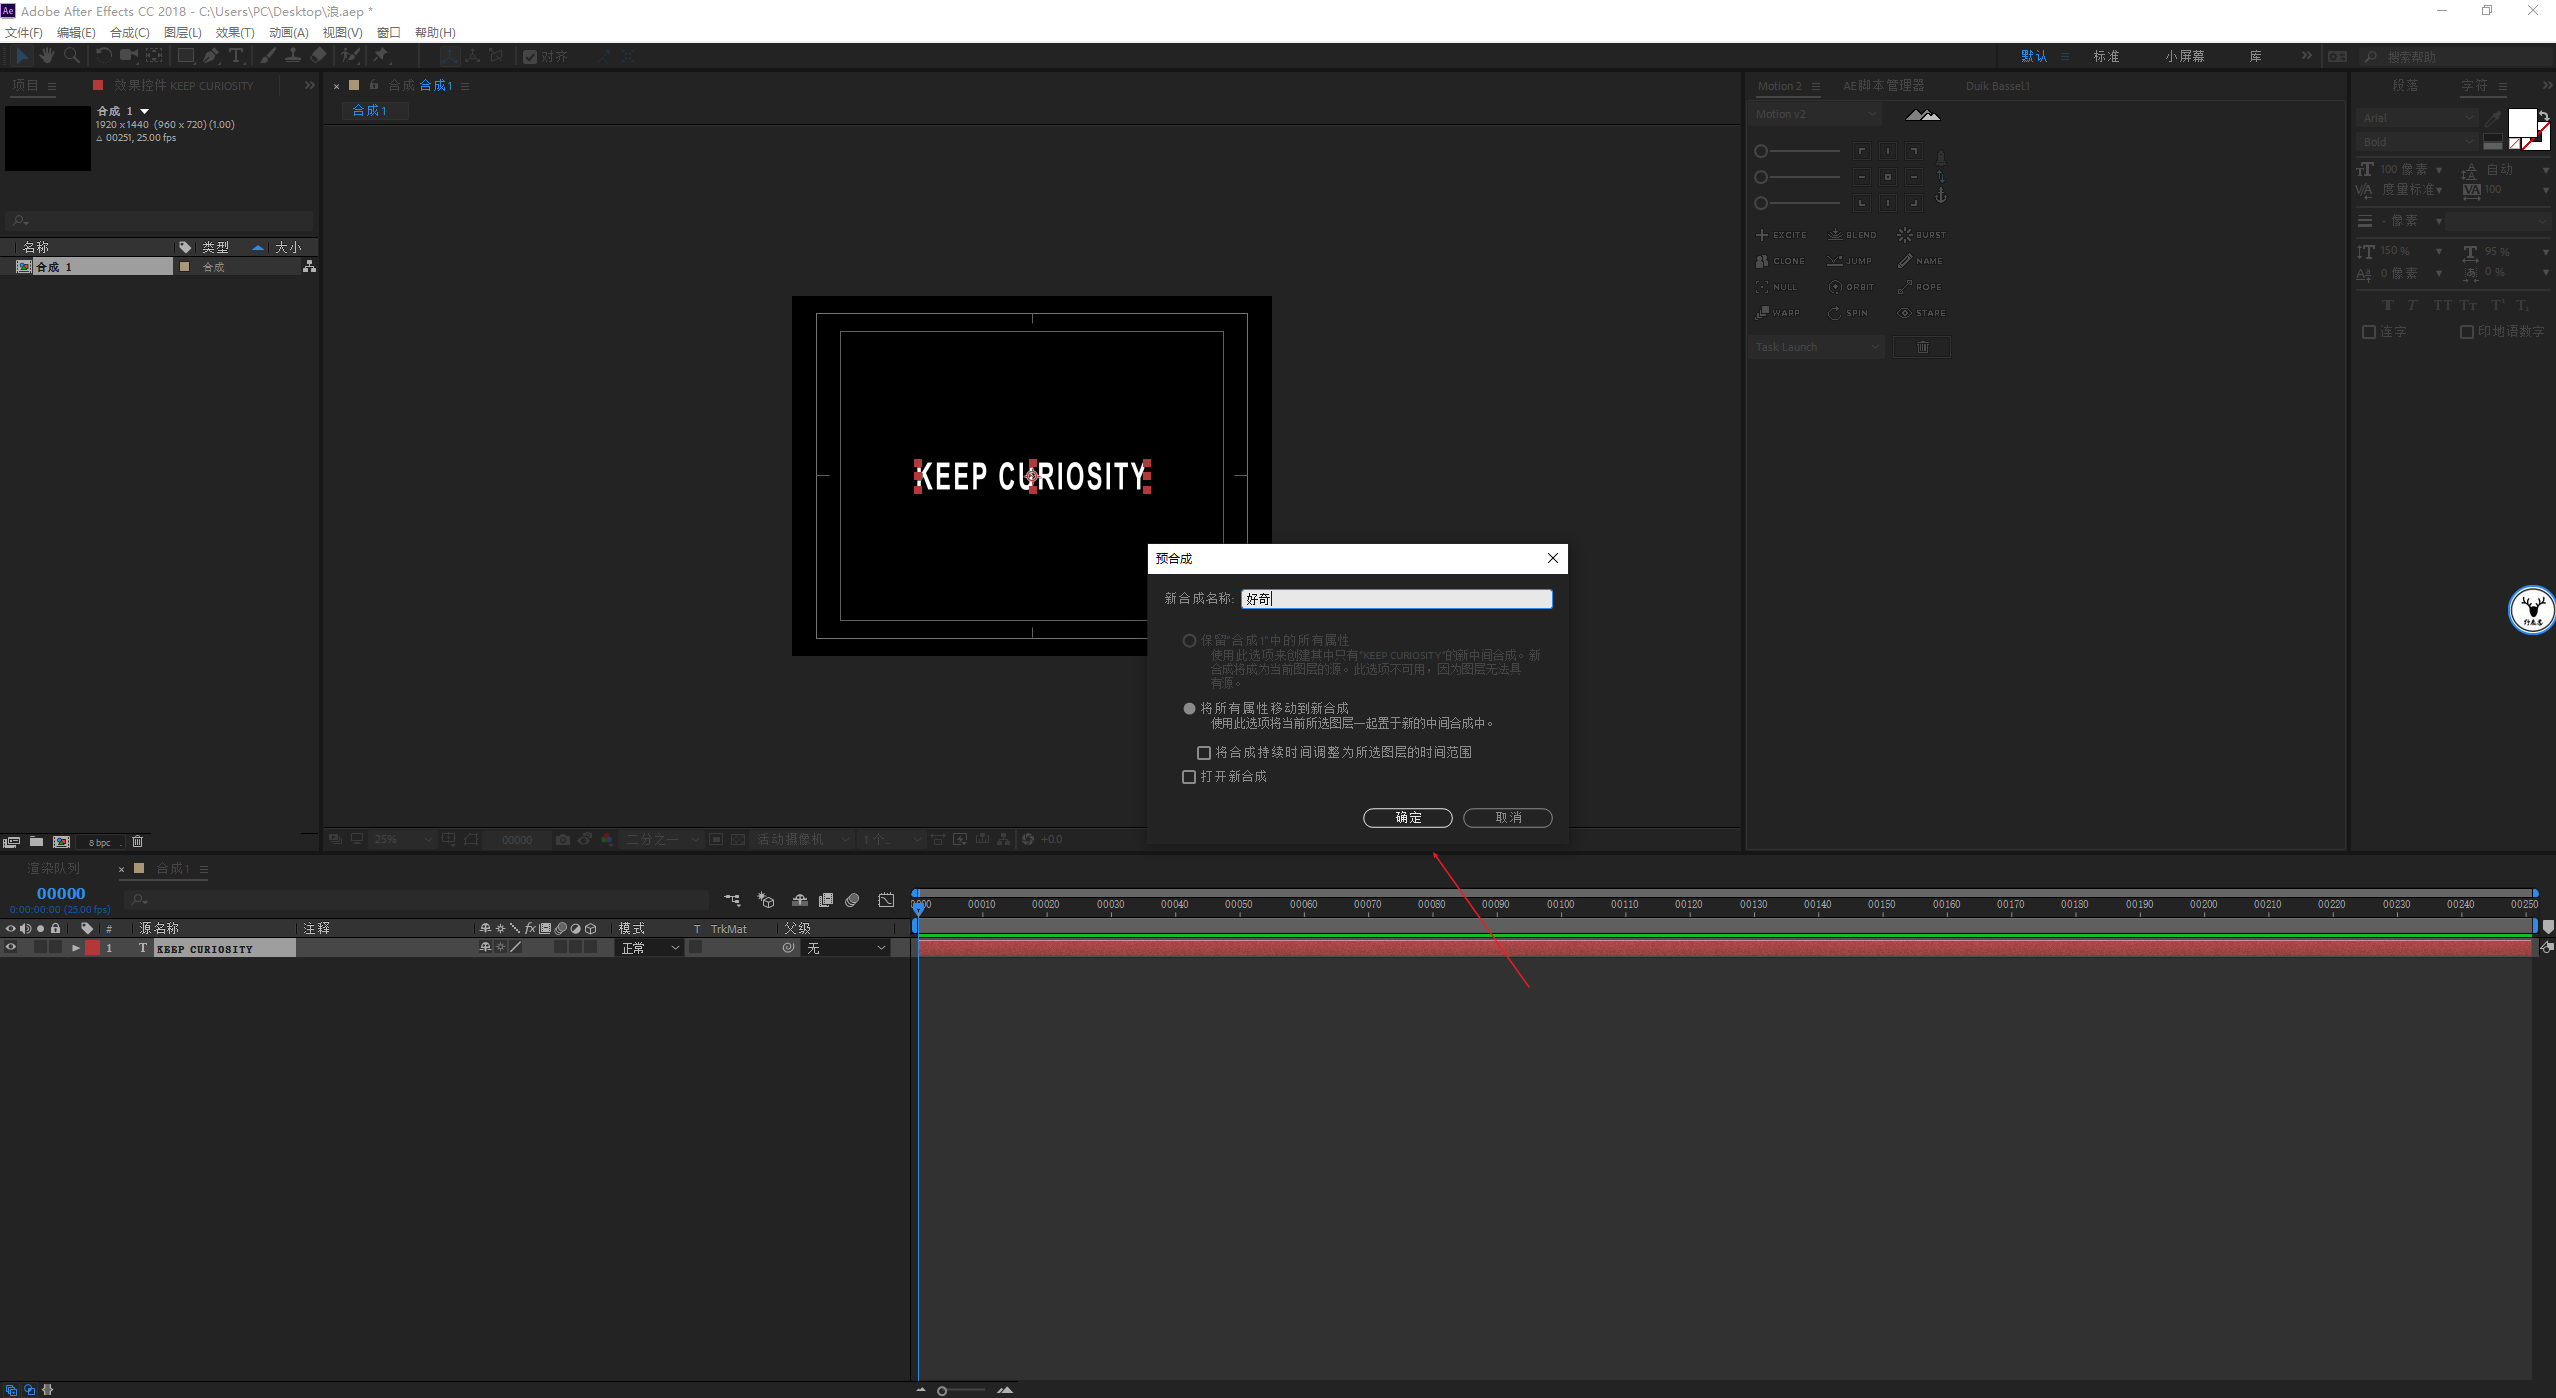Check the 打开新合成 checkbox
This screenshot has height=1398, width=2556.
tap(1189, 777)
